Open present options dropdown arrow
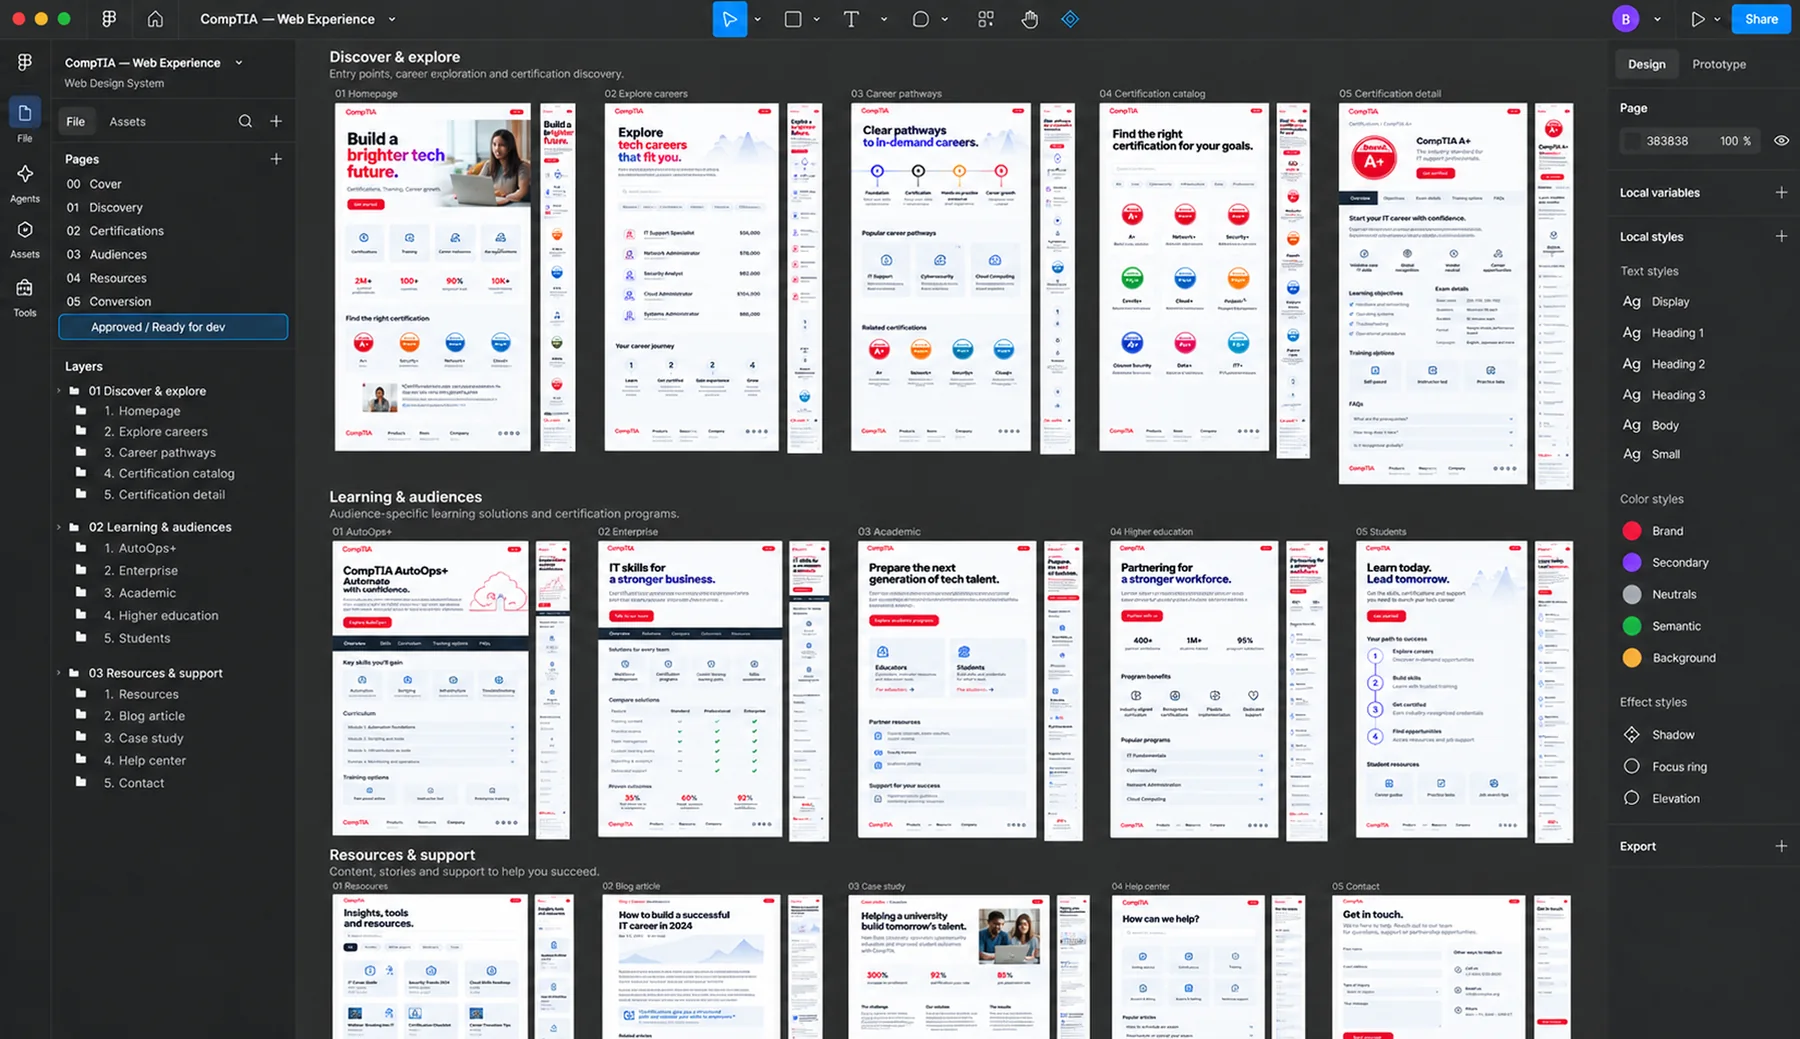 pos(1718,19)
